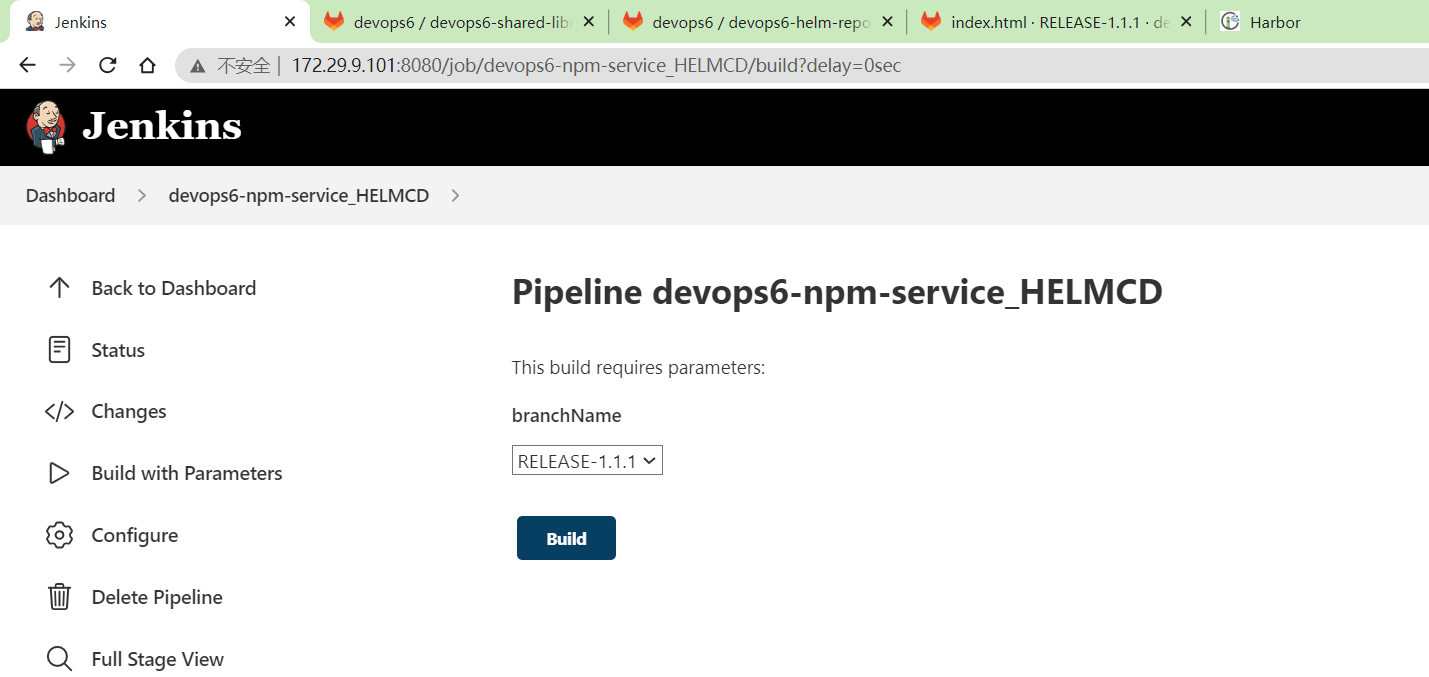Viewport: 1429px width, 677px height.
Task: Click the Harbor tab favicon
Action: coord(1230,22)
